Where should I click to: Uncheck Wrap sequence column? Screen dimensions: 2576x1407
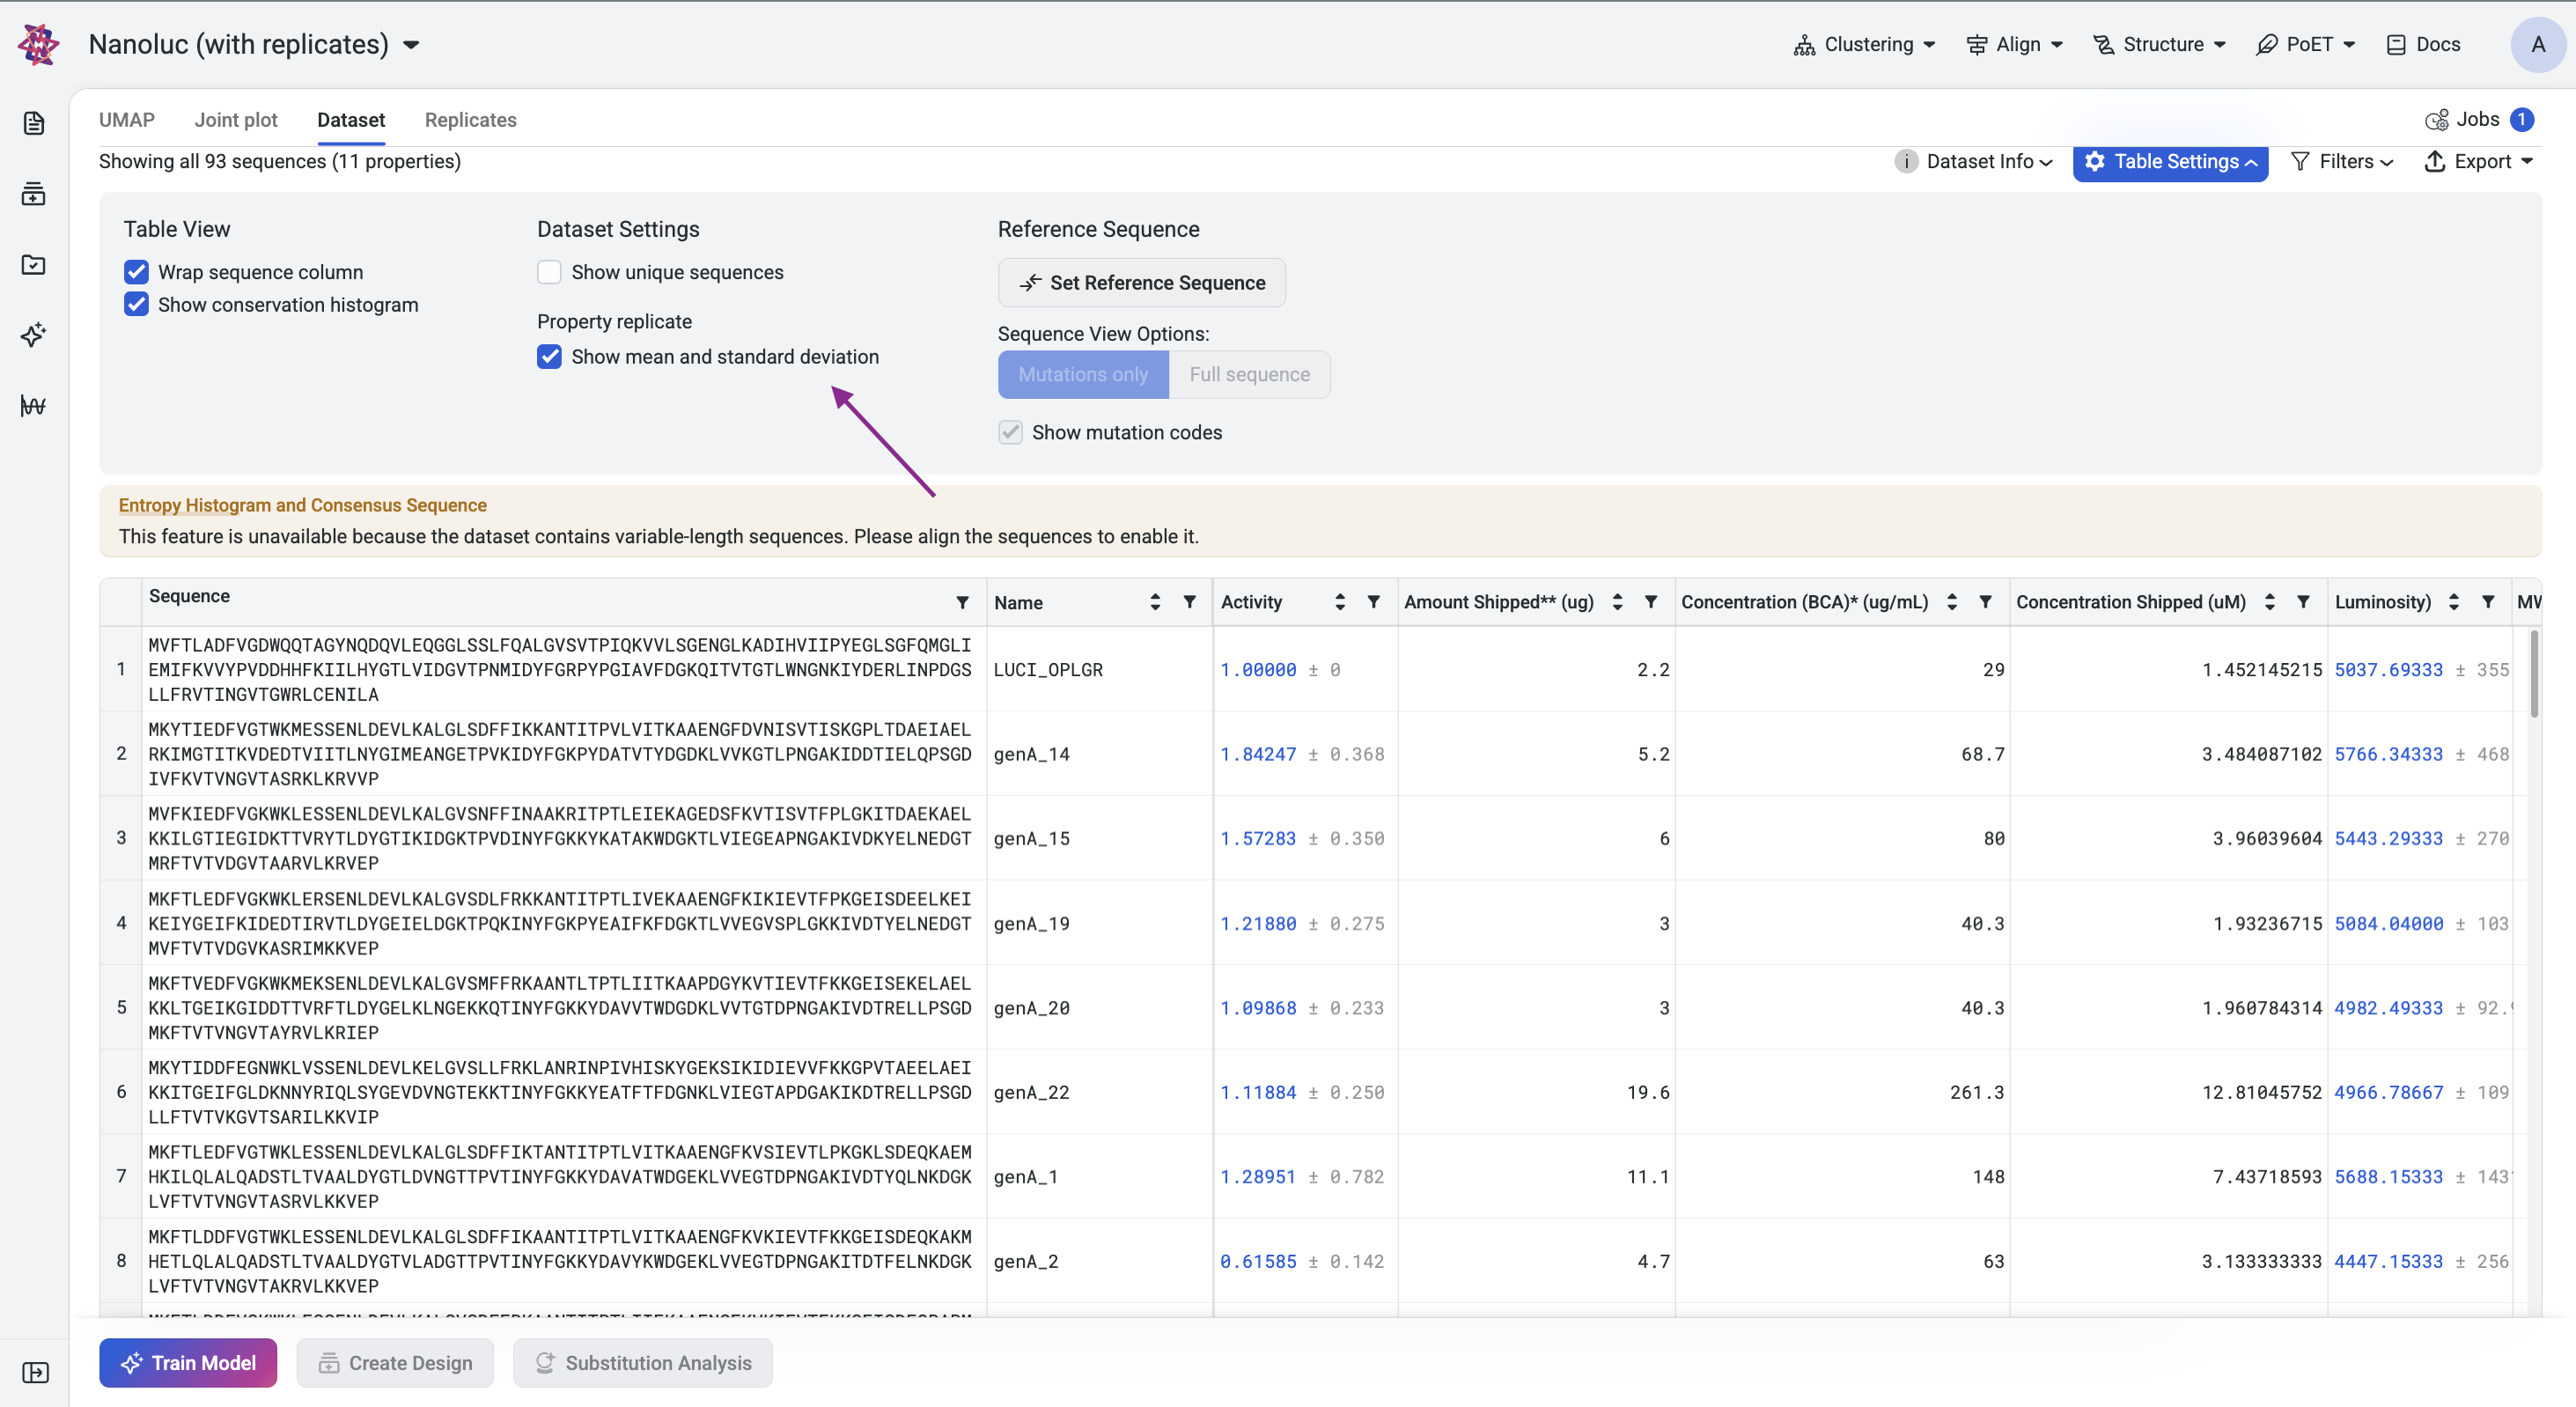(137, 272)
